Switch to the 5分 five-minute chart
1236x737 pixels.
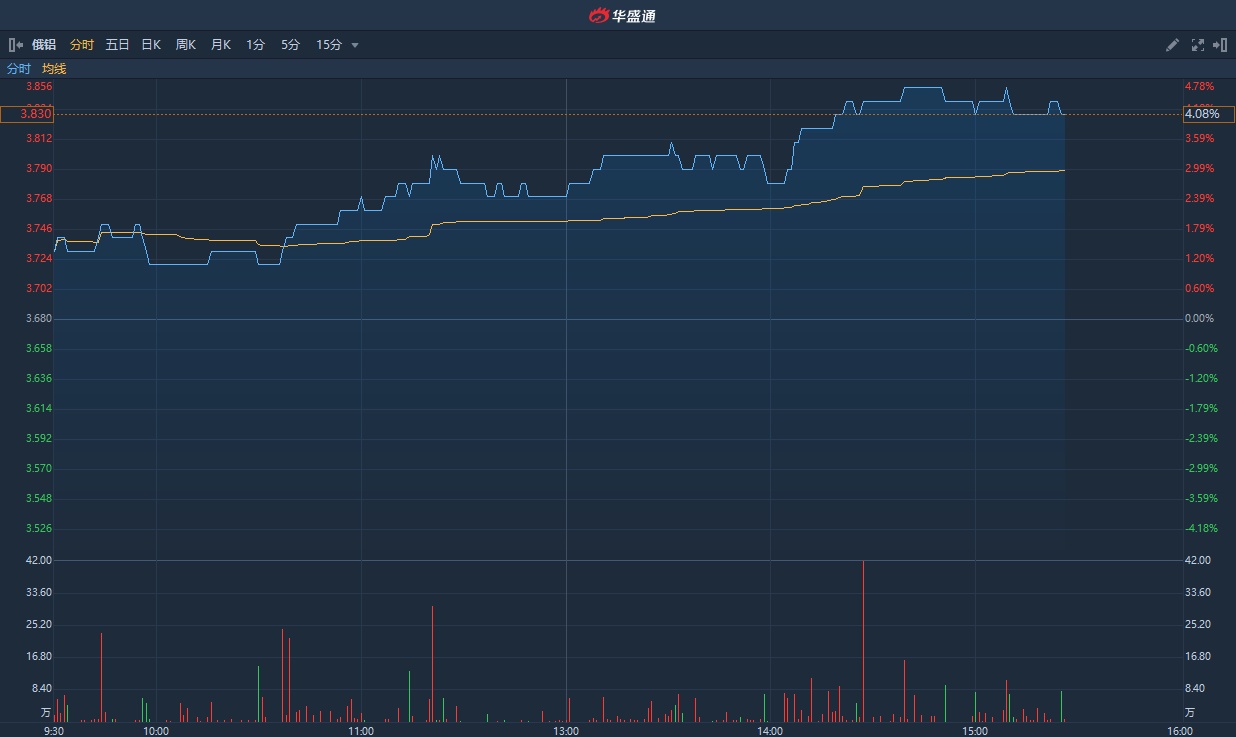290,45
